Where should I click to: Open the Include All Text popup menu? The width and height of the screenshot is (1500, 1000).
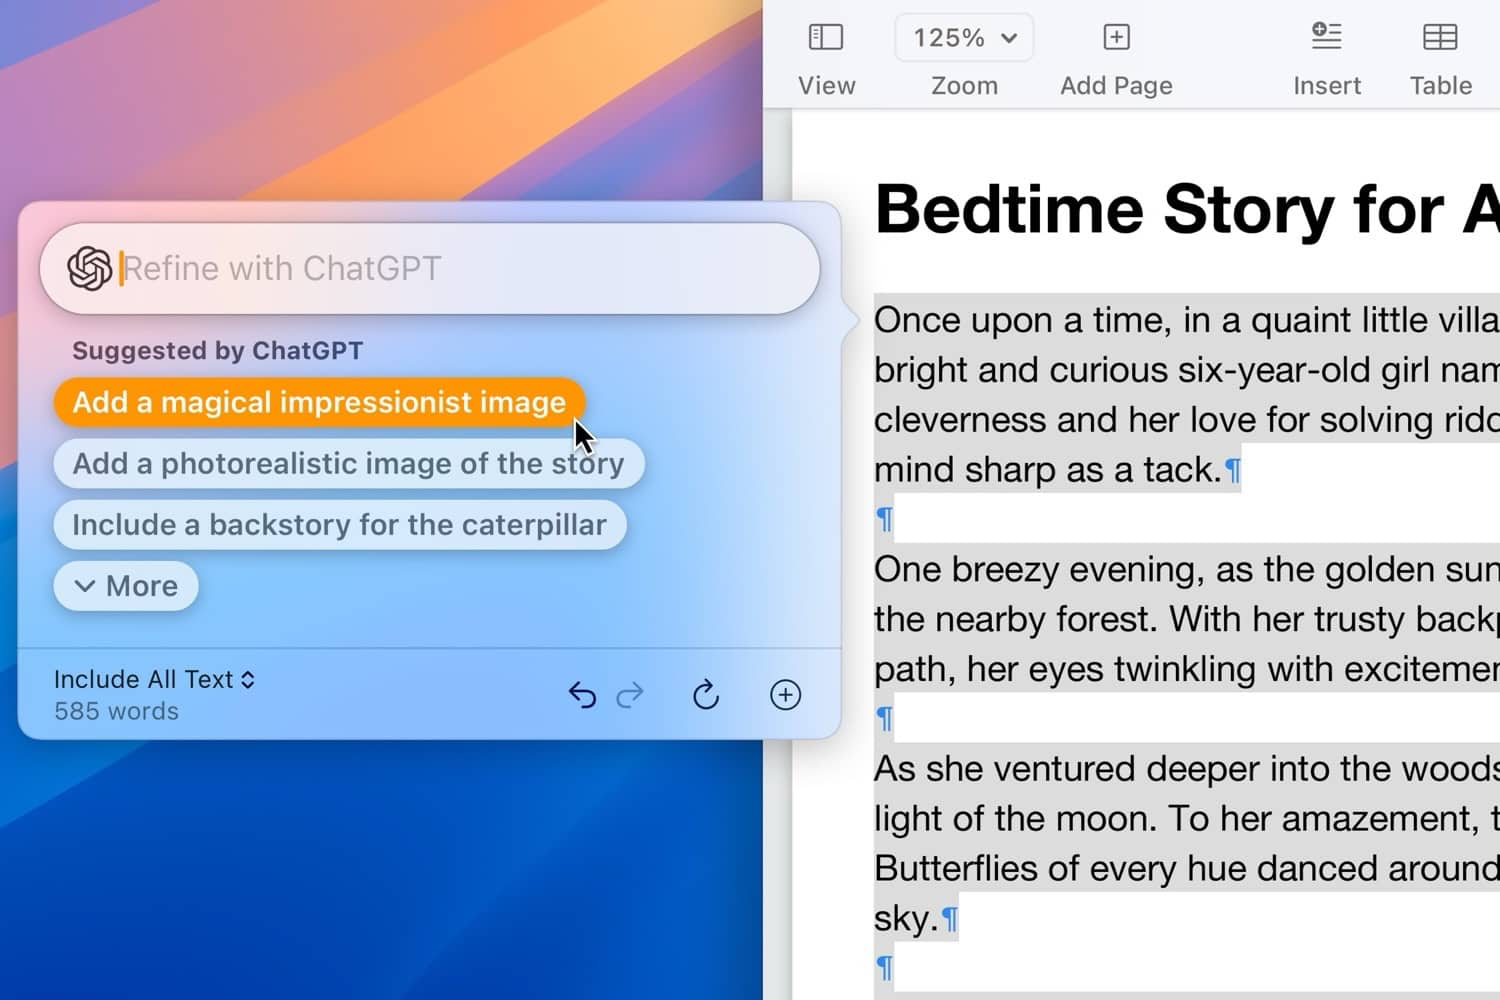click(x=155, y=679)
